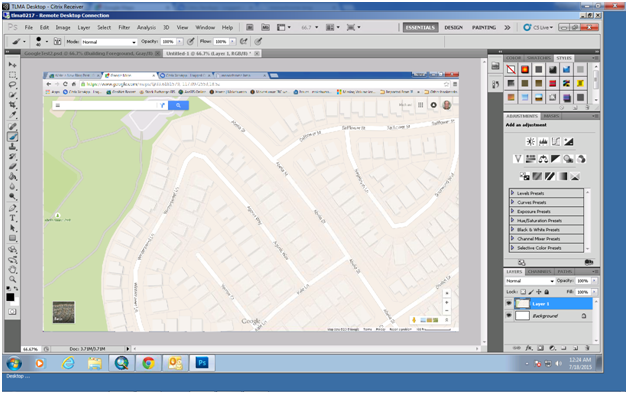The image size is (628, 394).
Task: Open the CS Live menu
Action: [x=539, y=27]
